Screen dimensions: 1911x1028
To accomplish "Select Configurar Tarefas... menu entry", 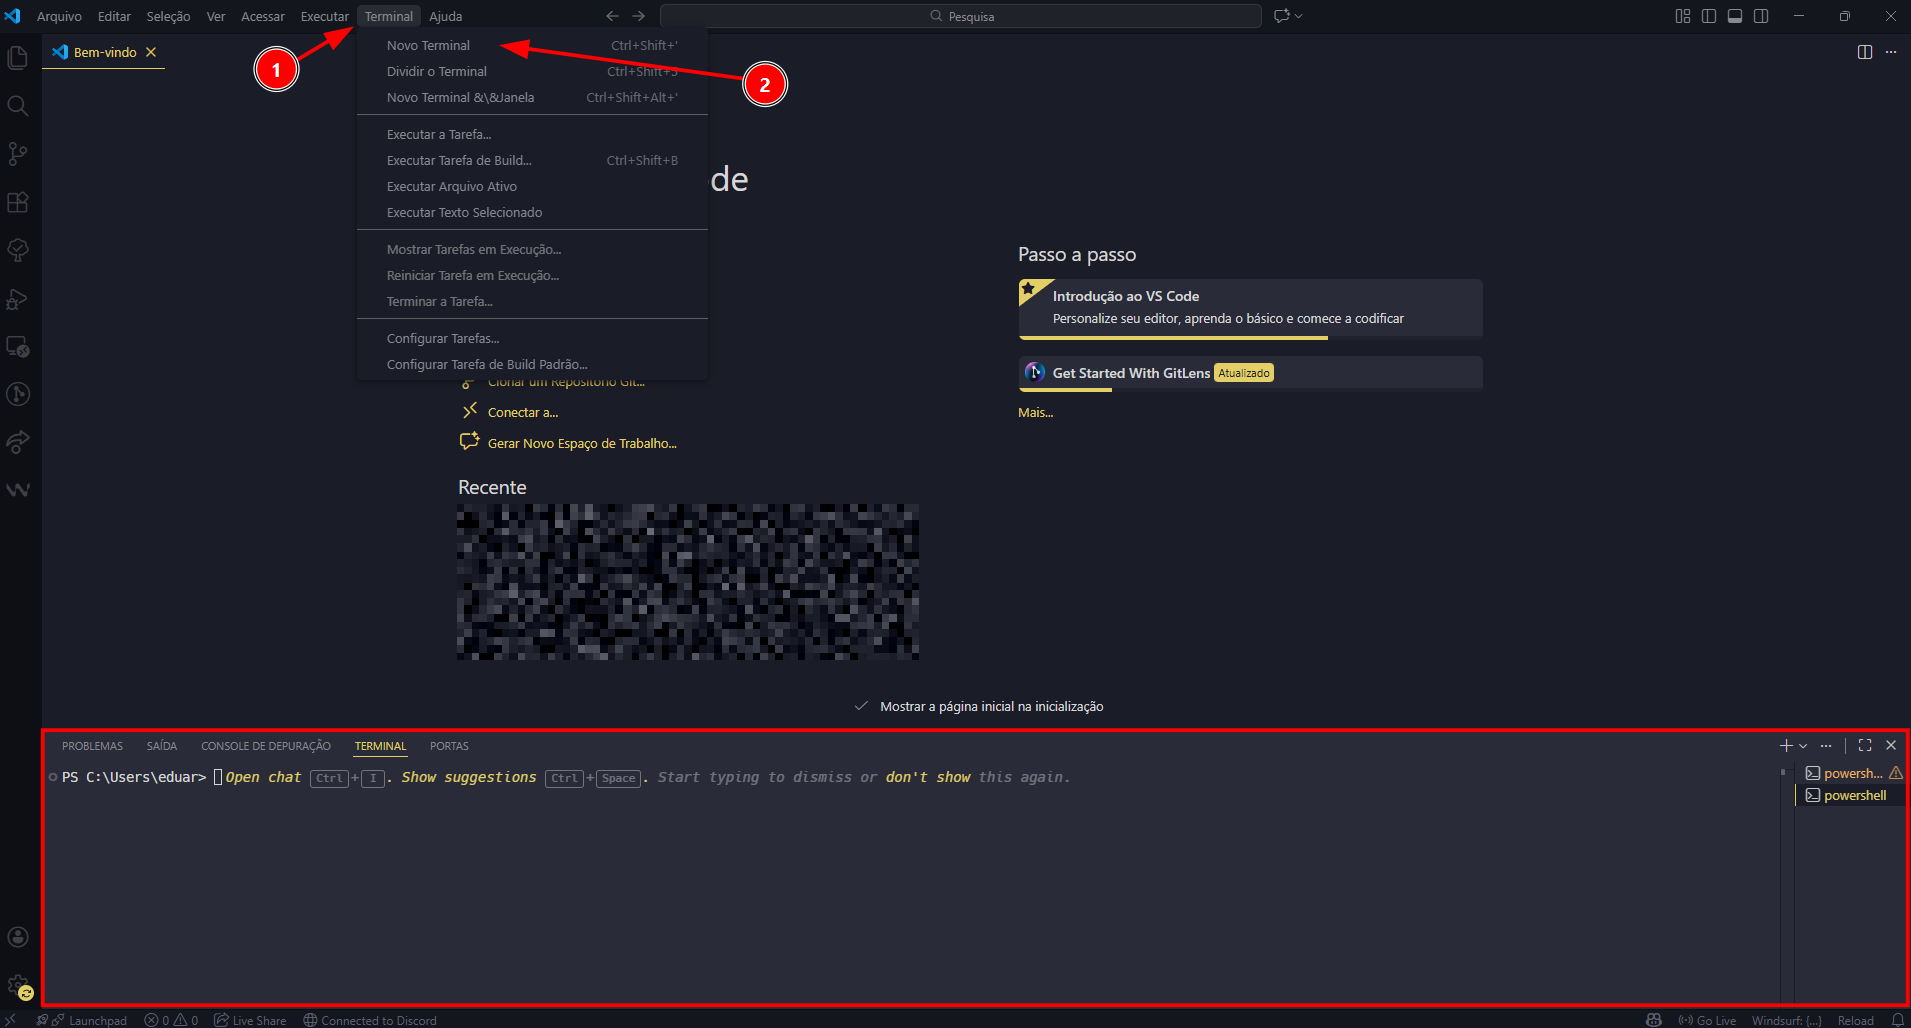I will 532,338.
